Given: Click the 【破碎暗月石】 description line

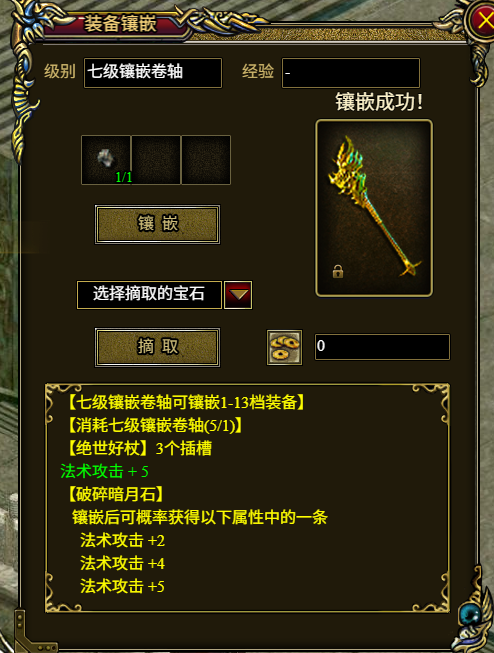Looking at the screenshot, I should pyautogui.click(x=115, y=494).
